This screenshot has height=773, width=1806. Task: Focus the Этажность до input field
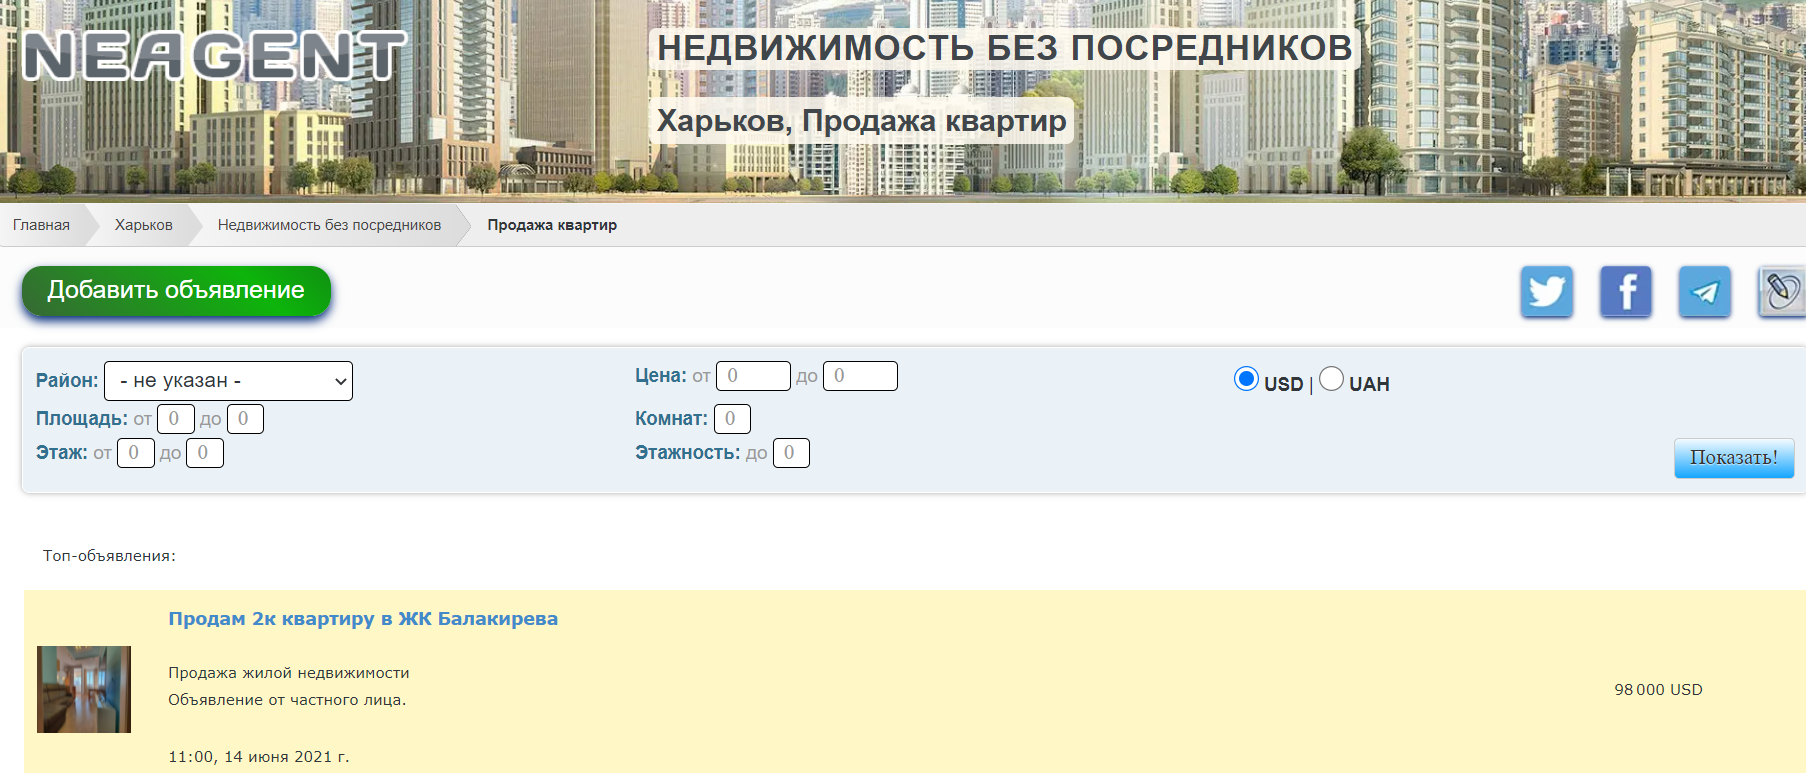tap(791, 453)
